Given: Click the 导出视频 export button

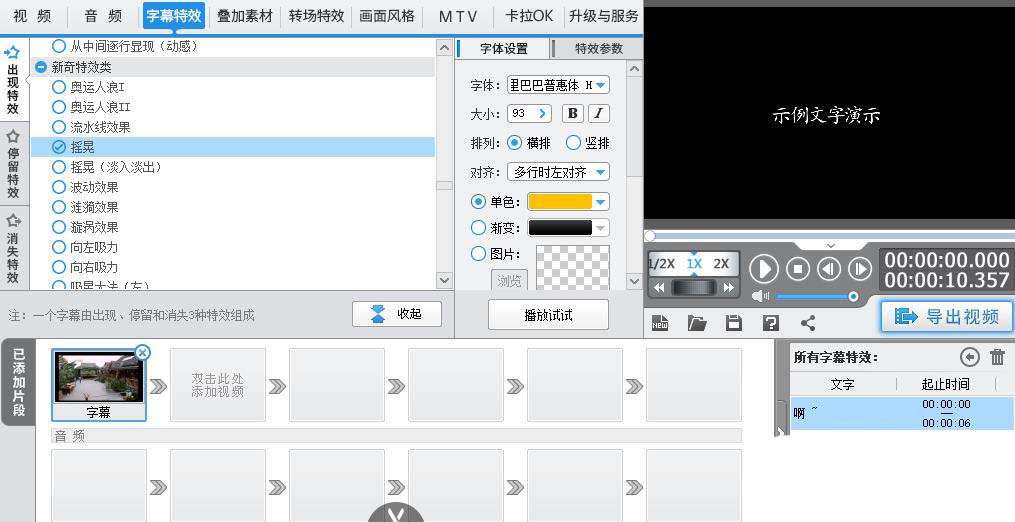Looking at the screenshot, I should pos(946,316).
